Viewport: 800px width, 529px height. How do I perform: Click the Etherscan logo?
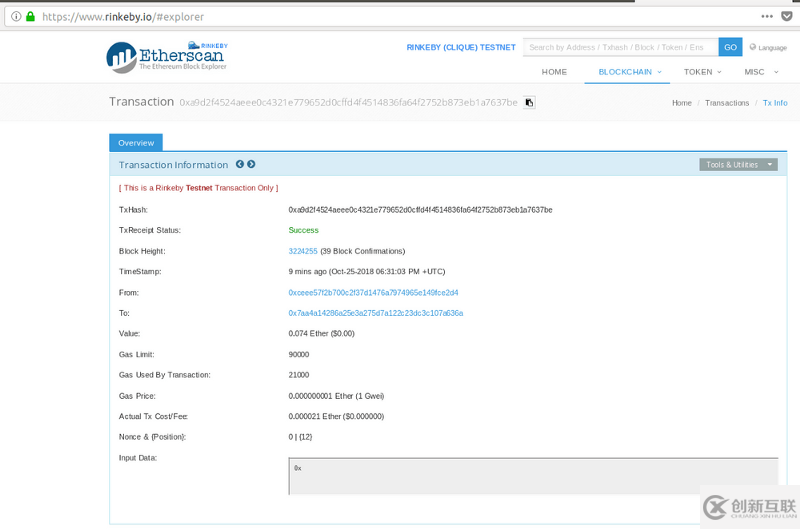167,57
